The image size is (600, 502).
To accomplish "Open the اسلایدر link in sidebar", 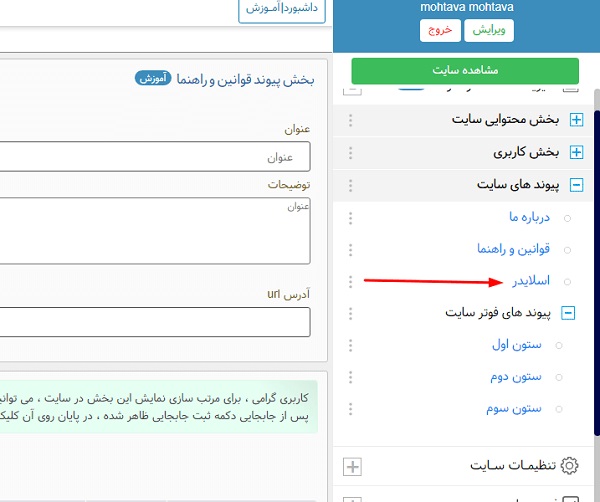I will 530,281.
